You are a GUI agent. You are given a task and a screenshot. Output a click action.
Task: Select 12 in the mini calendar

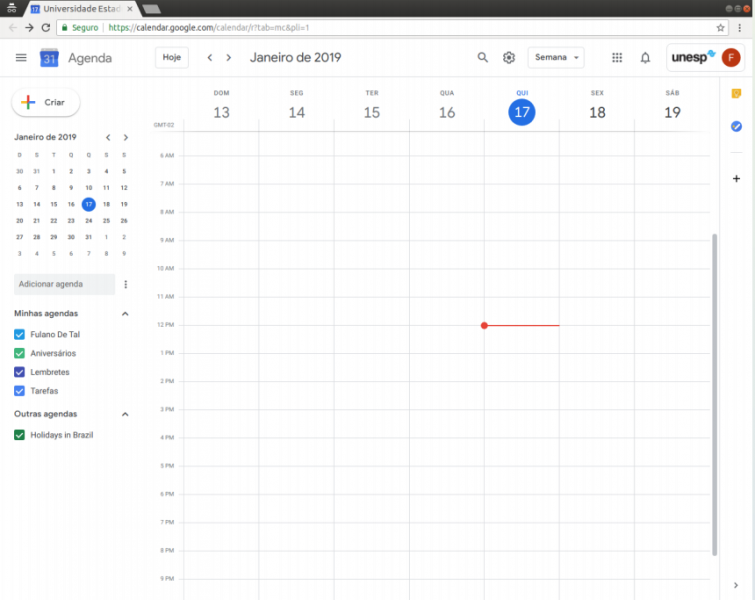[x=124, y=188]
